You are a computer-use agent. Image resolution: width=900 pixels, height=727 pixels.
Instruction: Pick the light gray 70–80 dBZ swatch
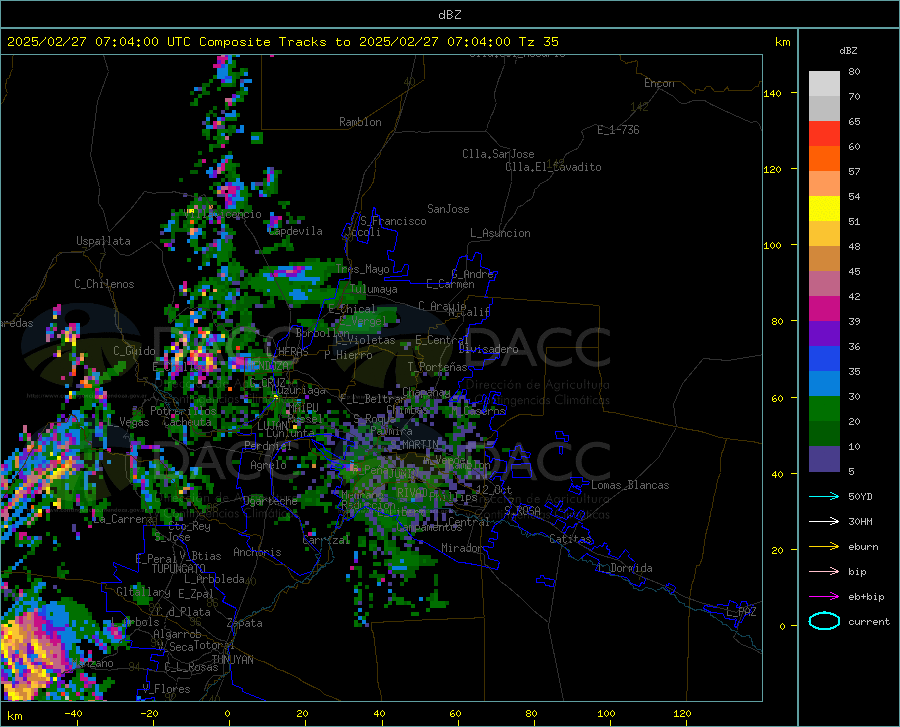[824, 84]
